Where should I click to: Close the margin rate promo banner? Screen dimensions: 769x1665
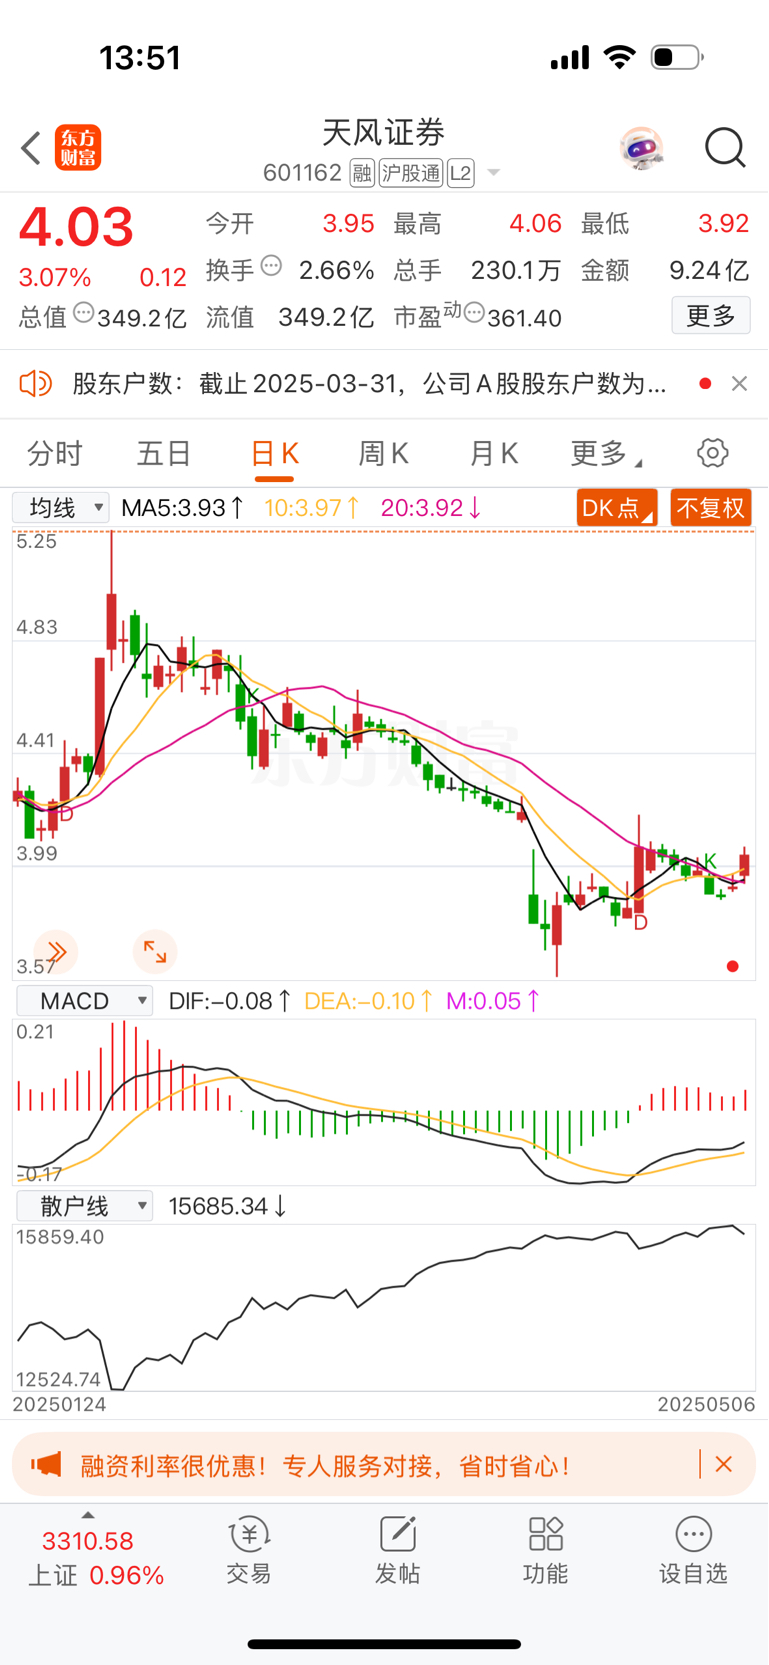[724, 1464]
